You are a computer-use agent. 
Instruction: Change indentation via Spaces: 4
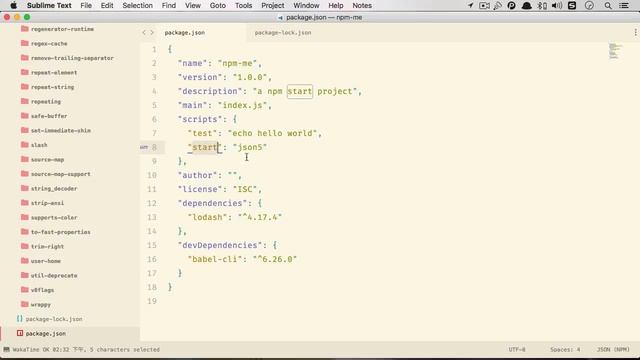(x=565, y=349)
